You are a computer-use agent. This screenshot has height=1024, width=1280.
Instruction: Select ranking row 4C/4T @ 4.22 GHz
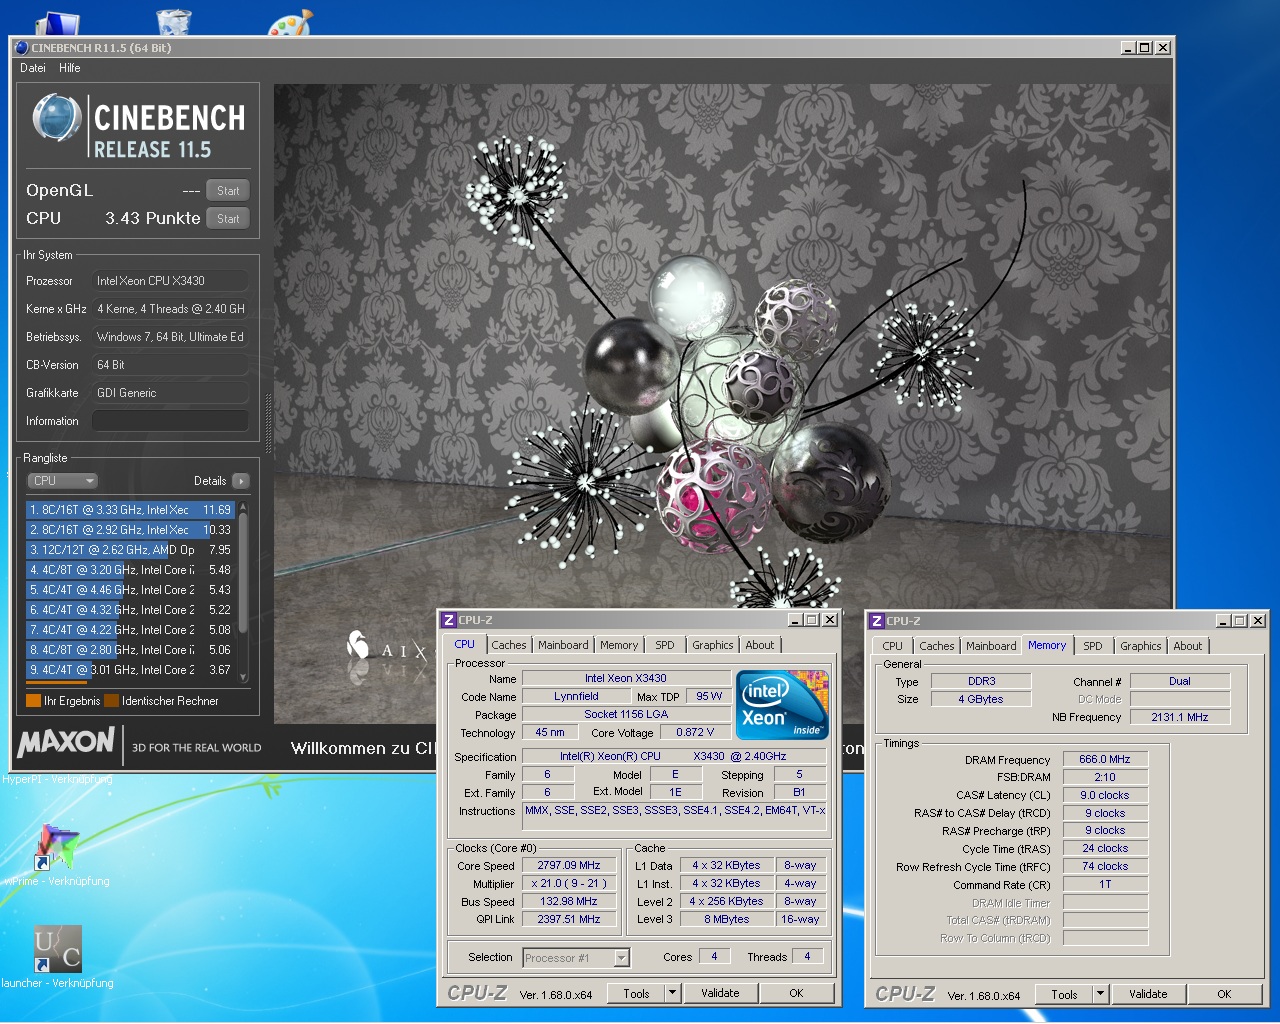coord(130,630)
